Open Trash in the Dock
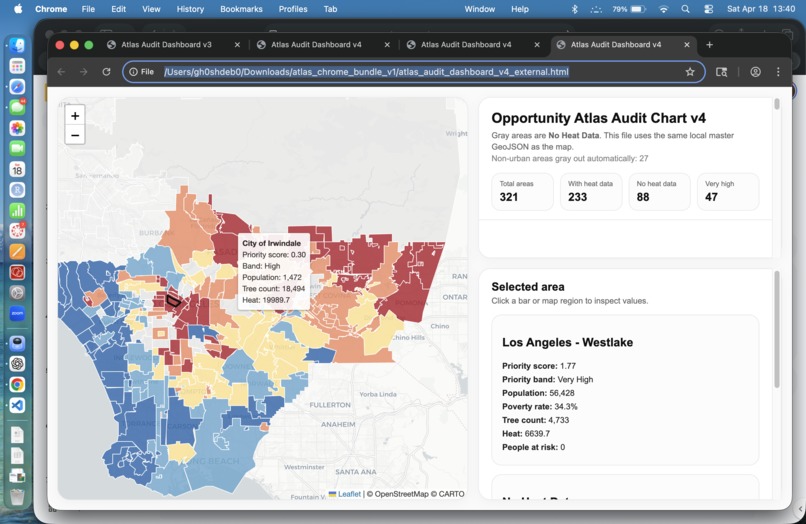Screen dimensions: 806x524 click(x=17, y=497)
